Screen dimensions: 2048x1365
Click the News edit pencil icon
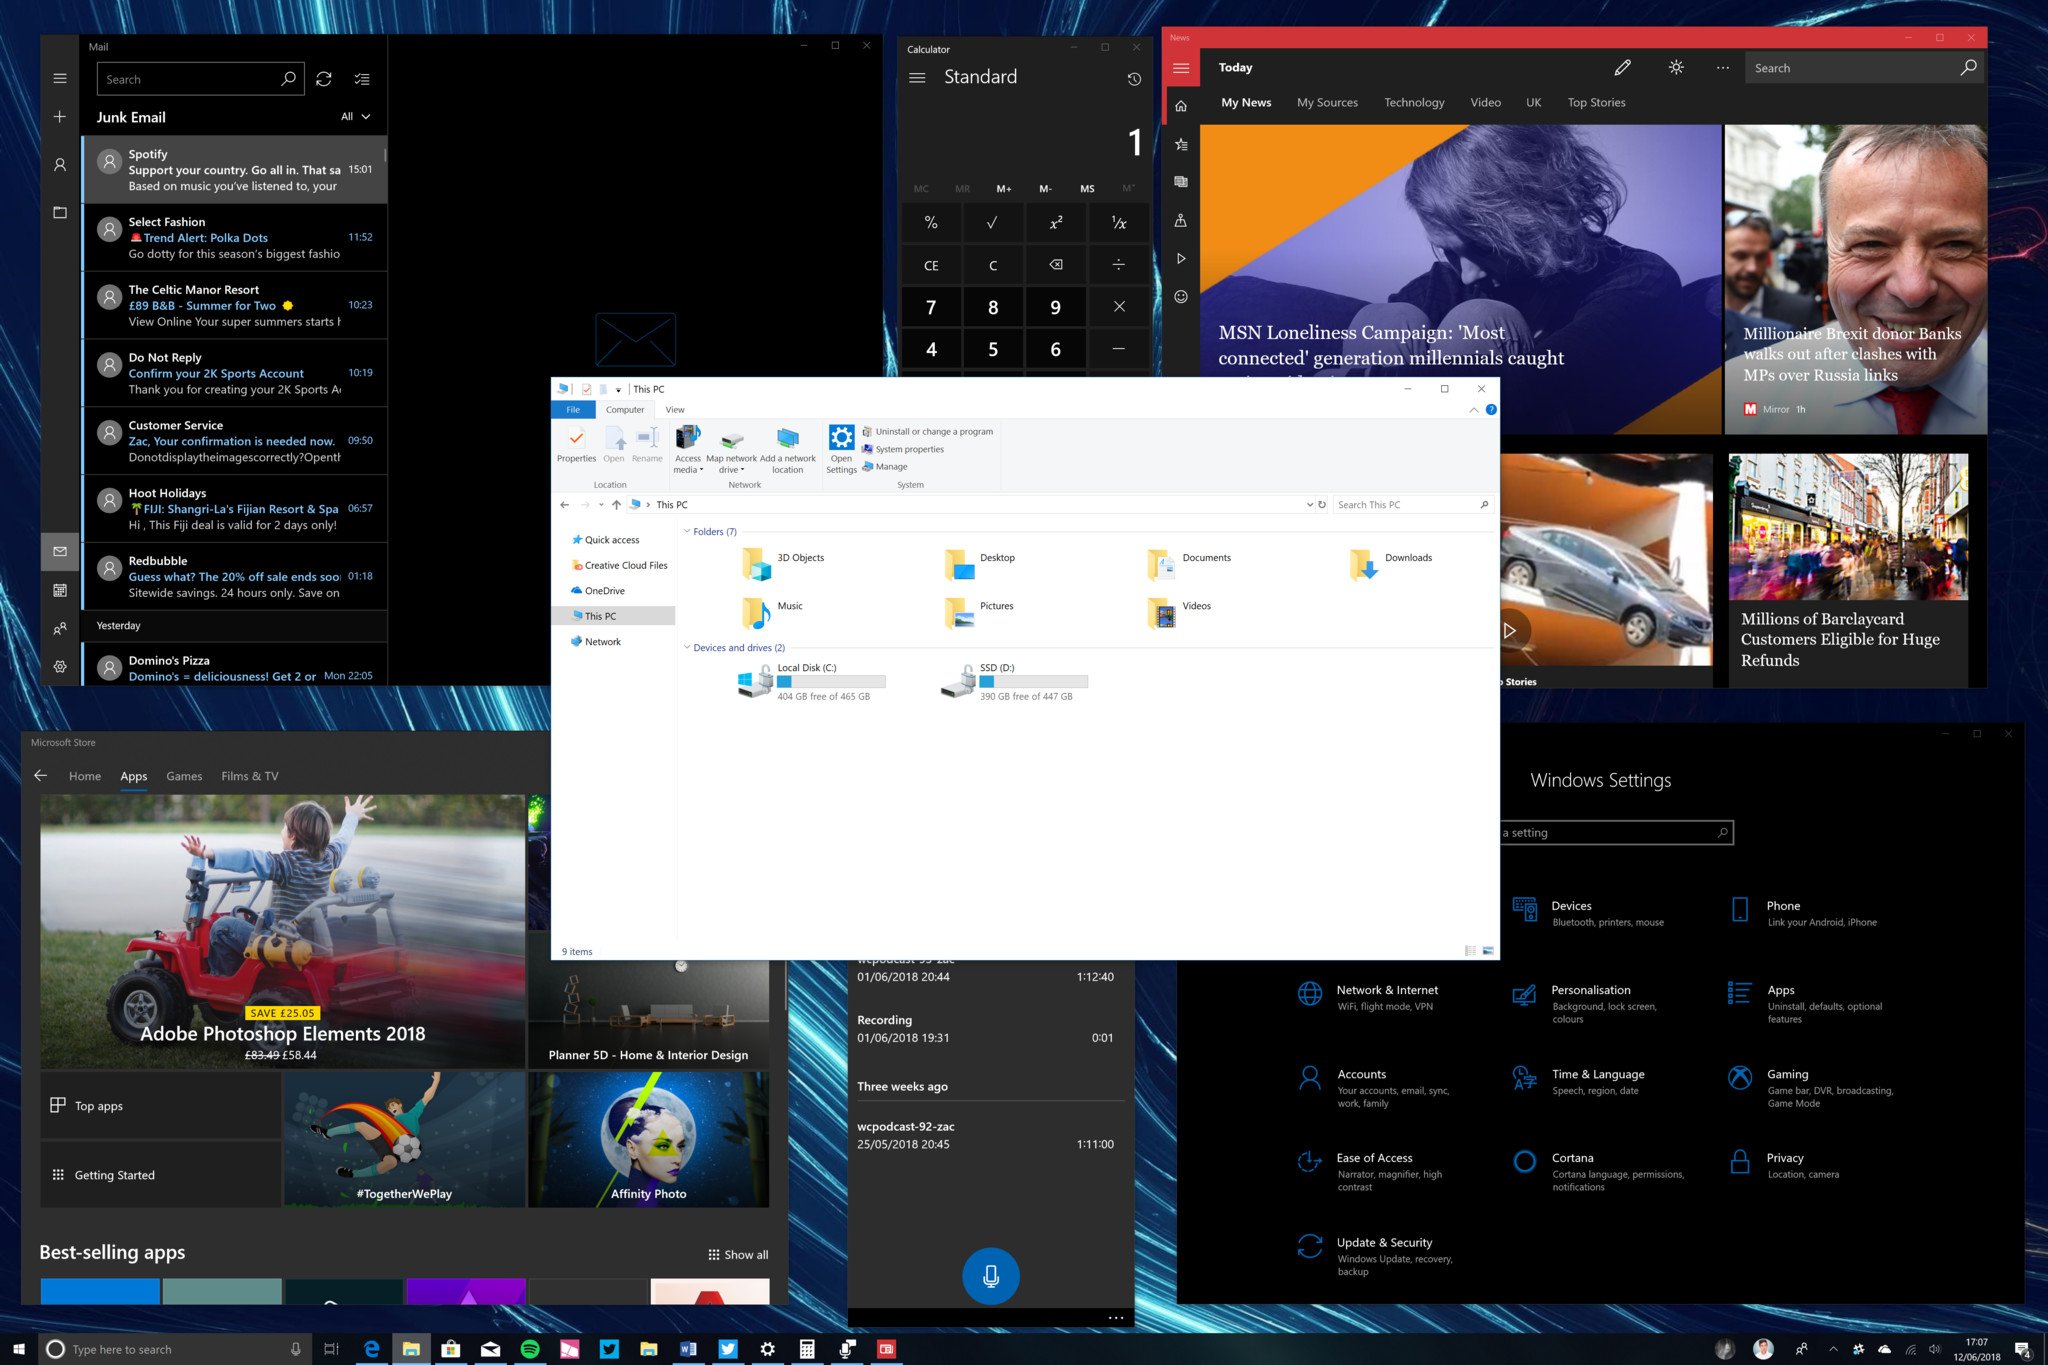pos(1625,66)
